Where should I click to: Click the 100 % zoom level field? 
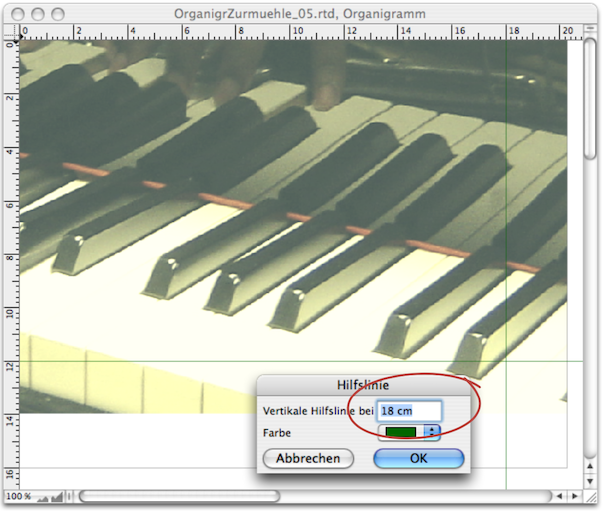(18, 496)
